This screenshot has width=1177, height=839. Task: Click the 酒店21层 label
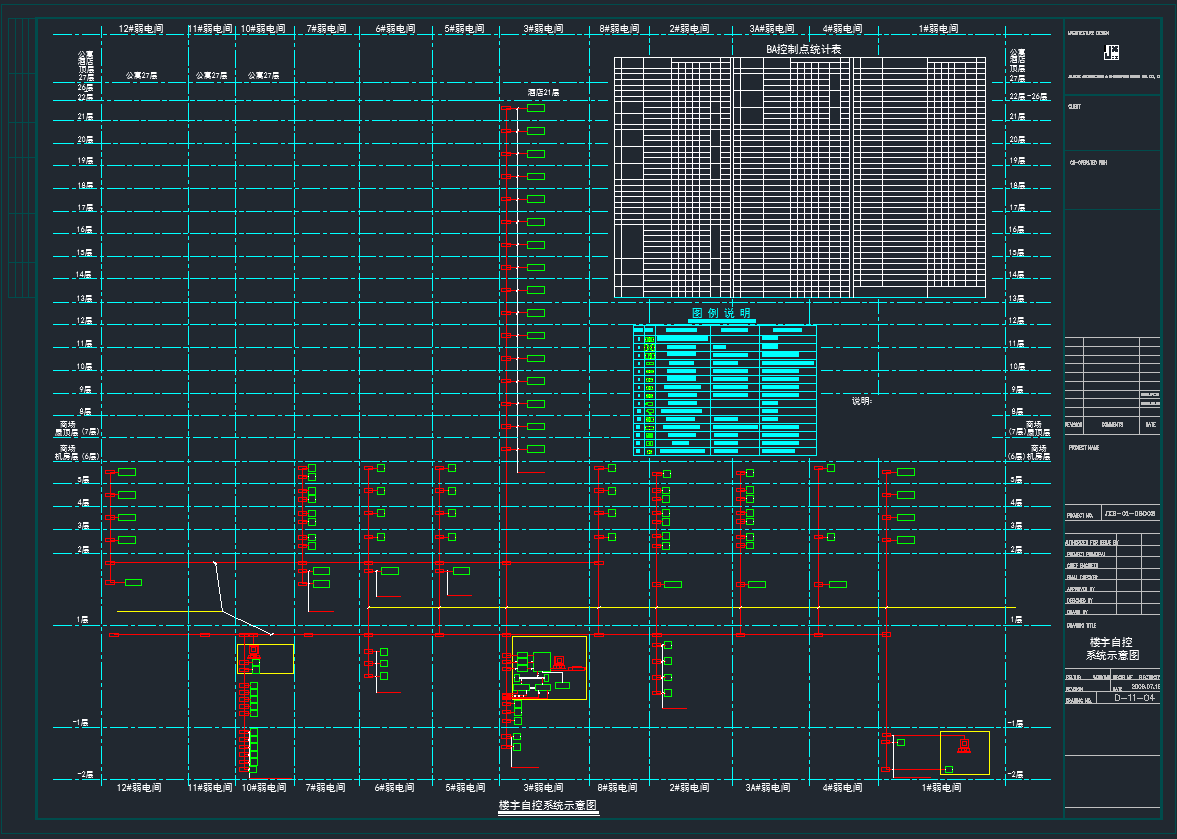[543, 92]
